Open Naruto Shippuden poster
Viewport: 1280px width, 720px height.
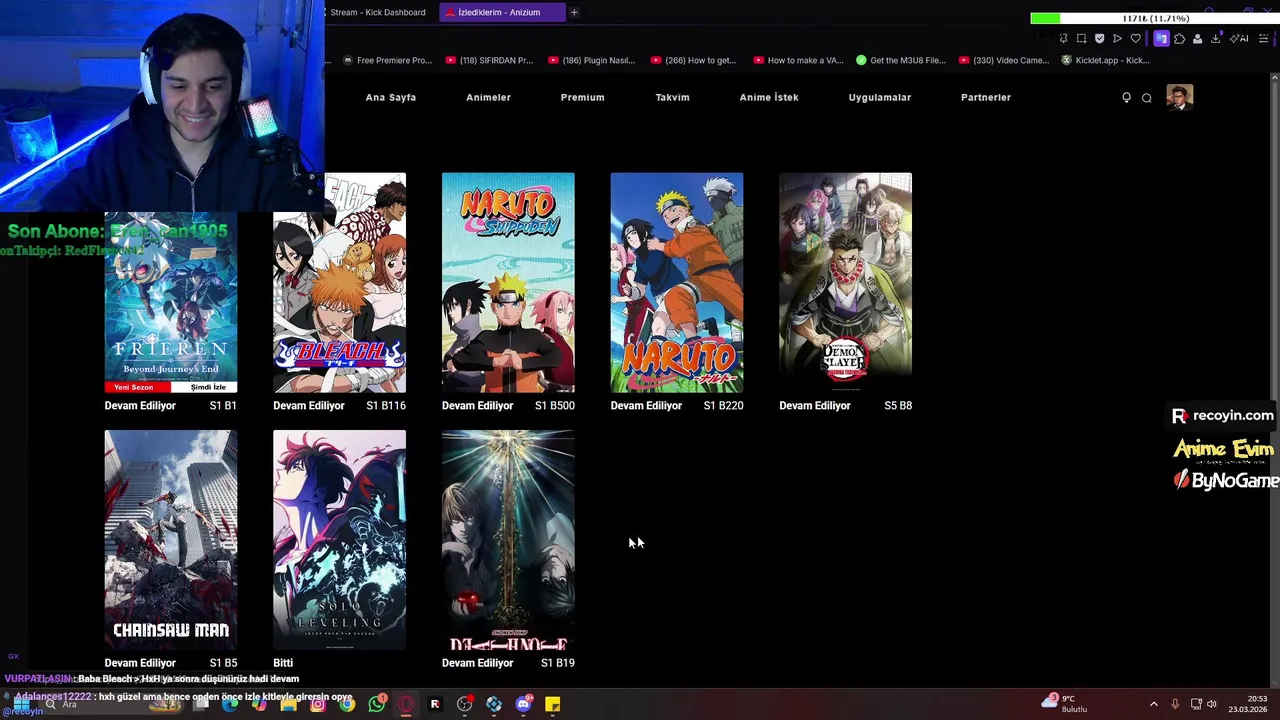pyautogui.click(x=508, y=283)
